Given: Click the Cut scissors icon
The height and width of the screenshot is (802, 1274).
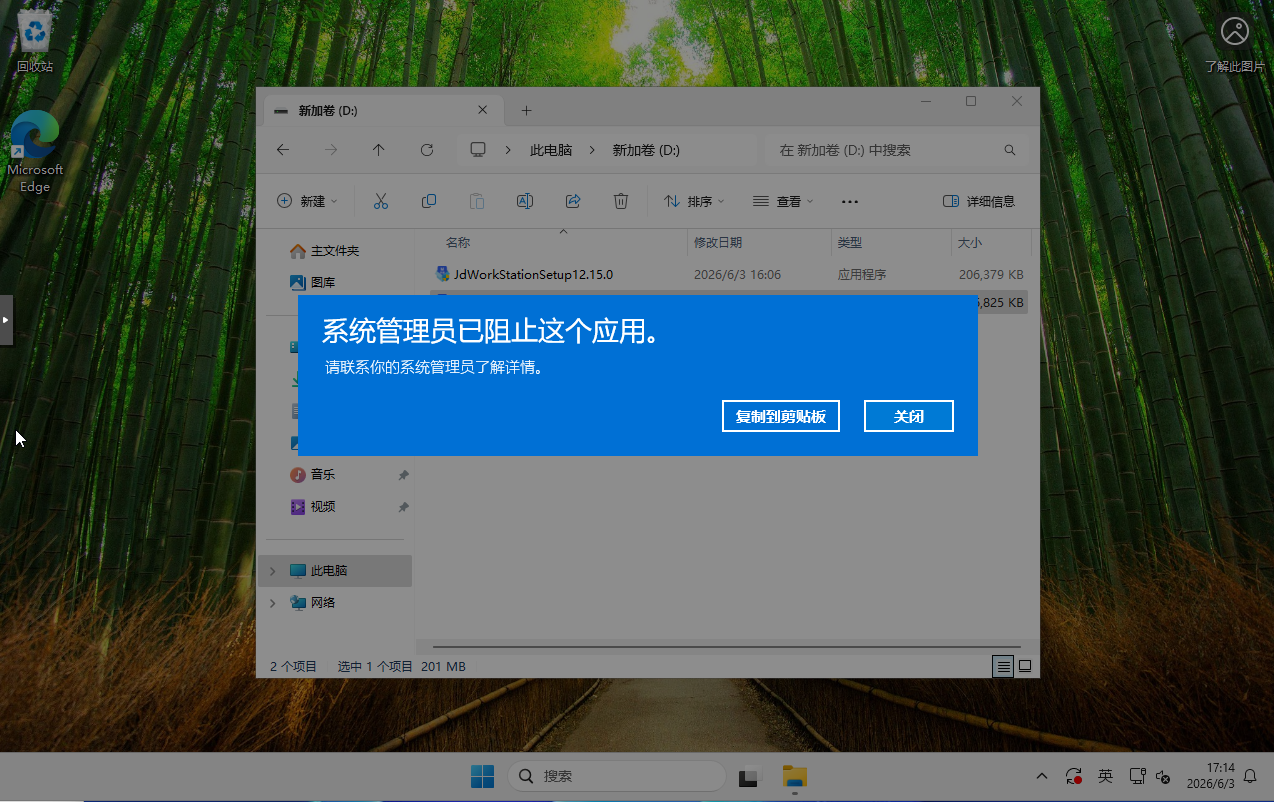Looking at the screenshot, I should click(380, 201).
